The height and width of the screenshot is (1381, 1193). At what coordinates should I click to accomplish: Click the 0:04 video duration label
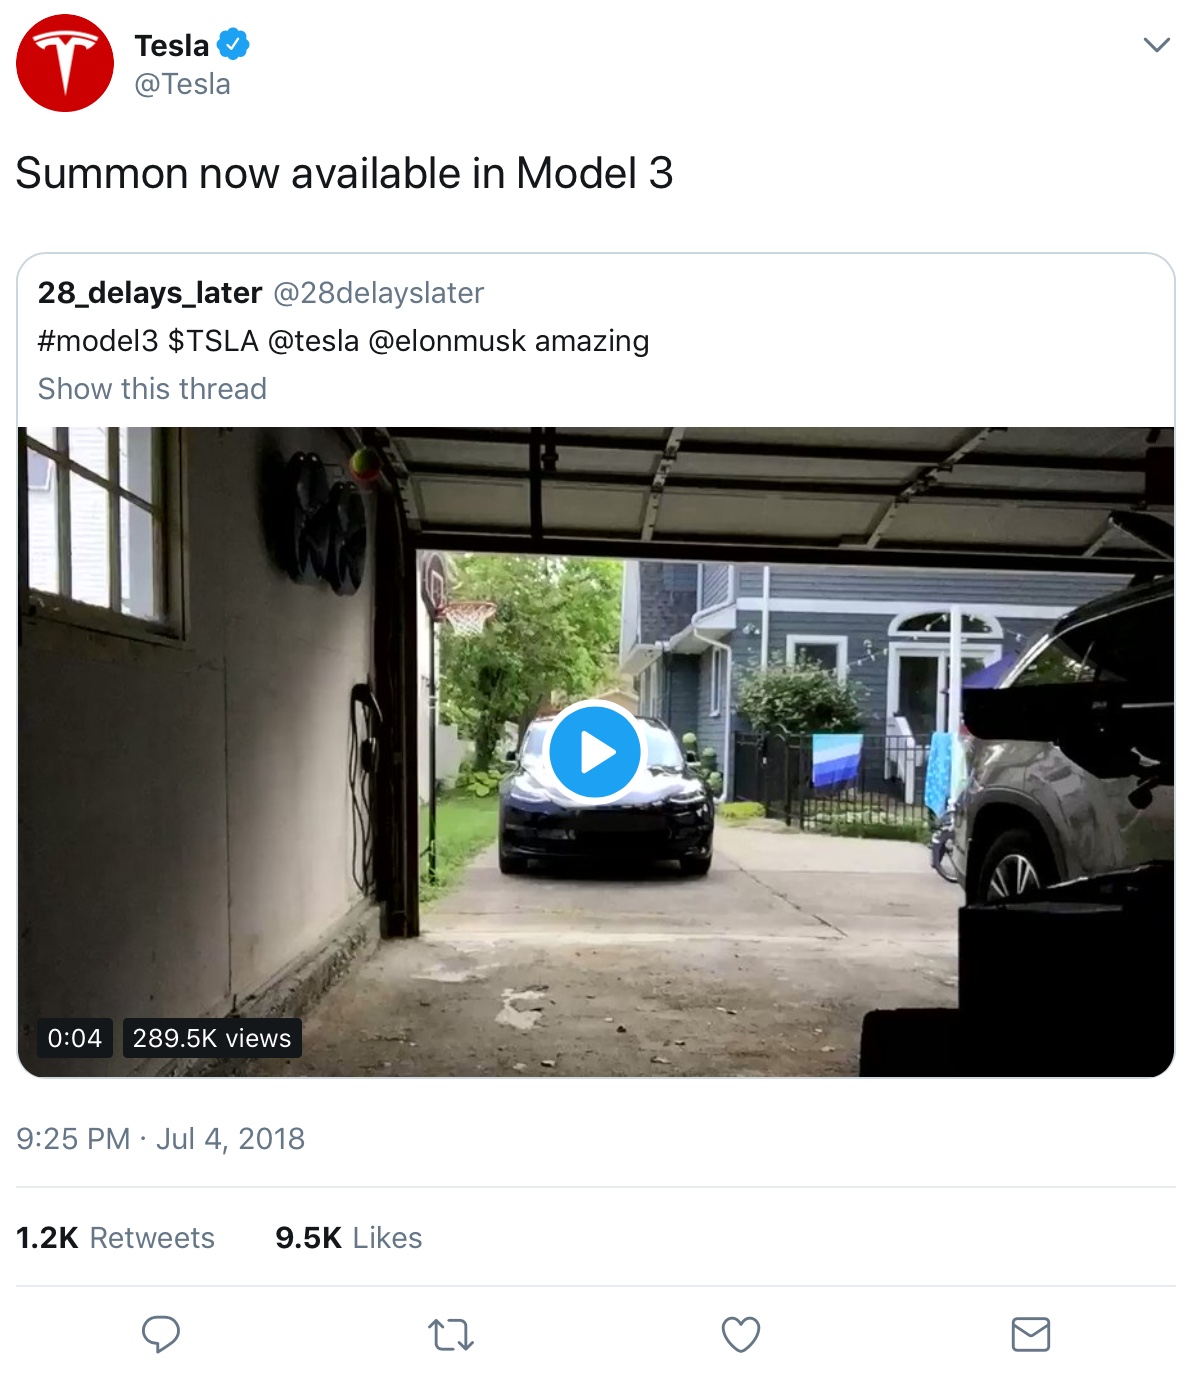coord(75,1038)
